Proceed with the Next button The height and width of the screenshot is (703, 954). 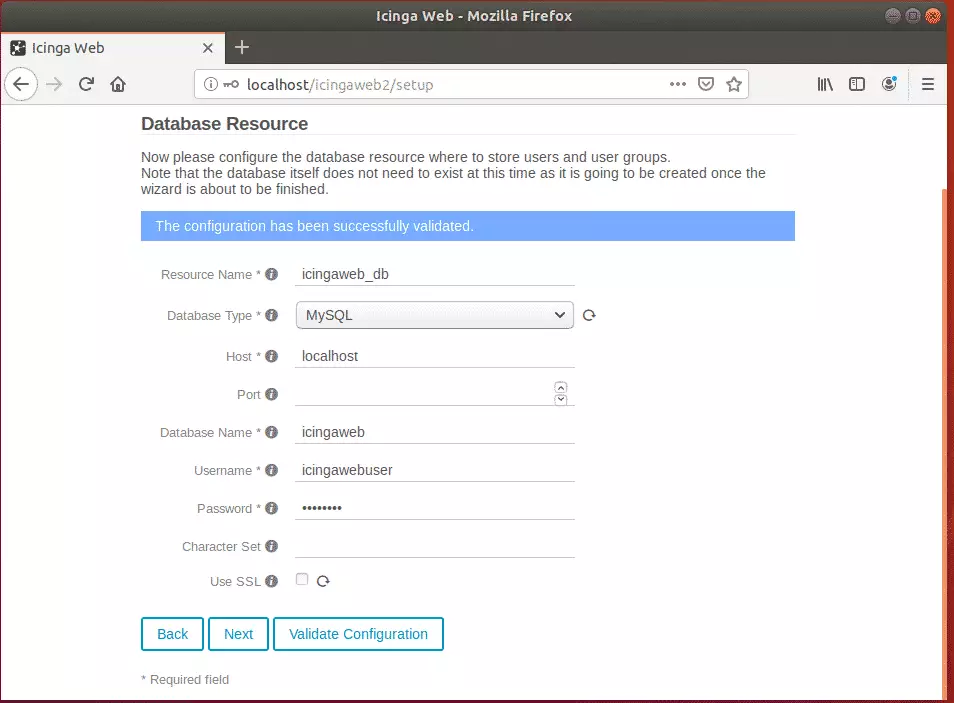(238, 634)
